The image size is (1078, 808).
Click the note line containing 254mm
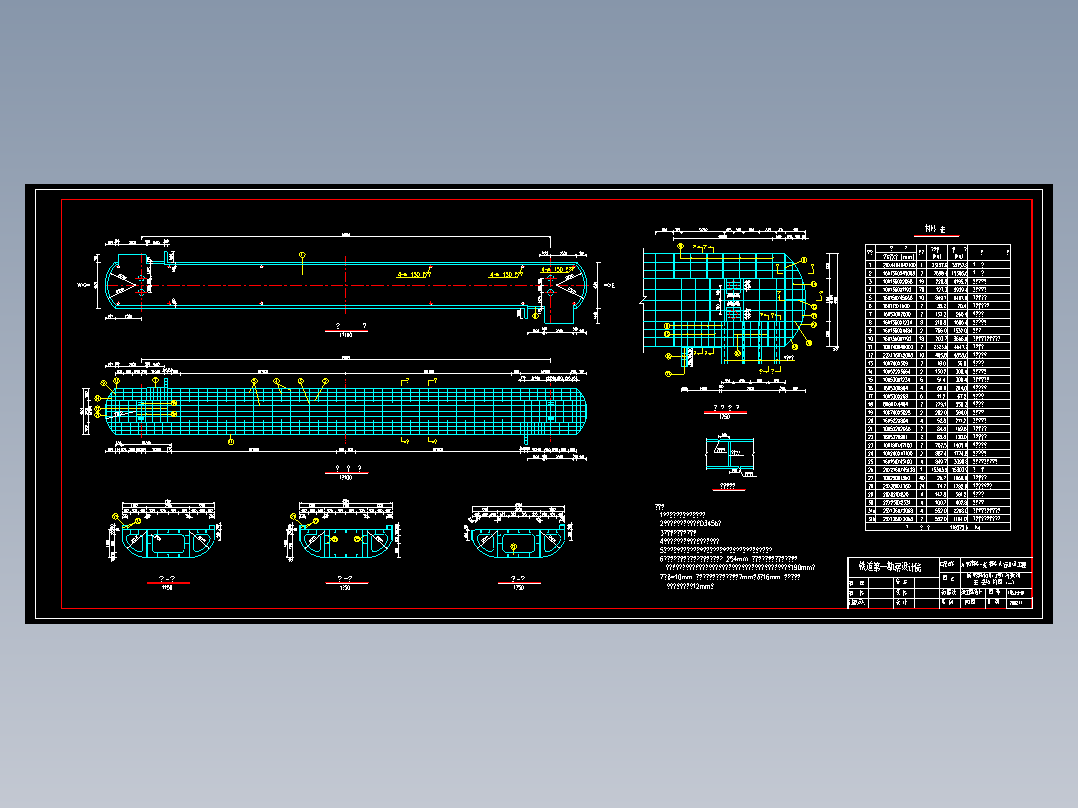click(x=728, y=559)
